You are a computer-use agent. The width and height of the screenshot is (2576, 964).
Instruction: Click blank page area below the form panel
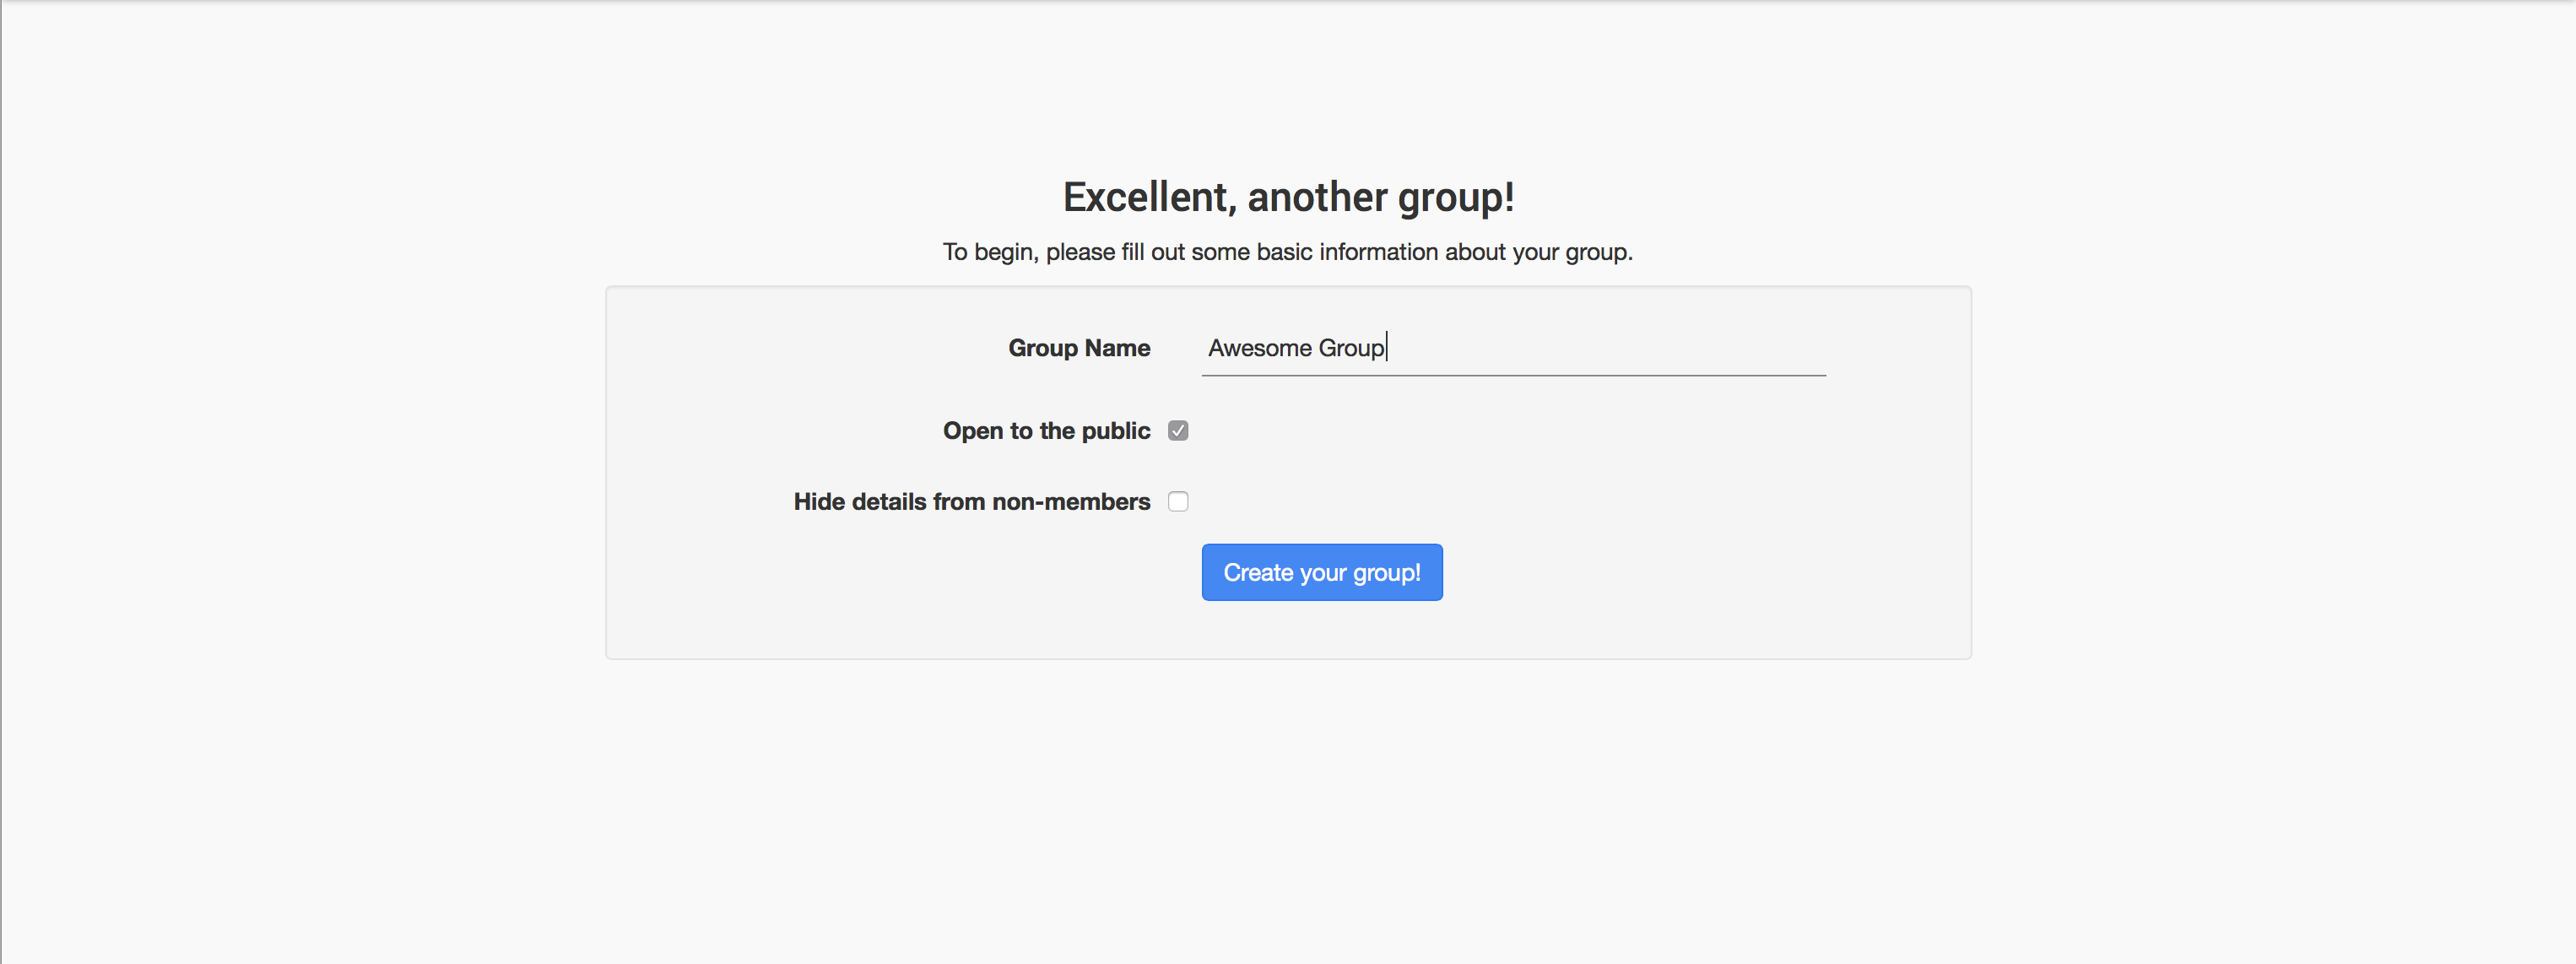pos(1288,800)
